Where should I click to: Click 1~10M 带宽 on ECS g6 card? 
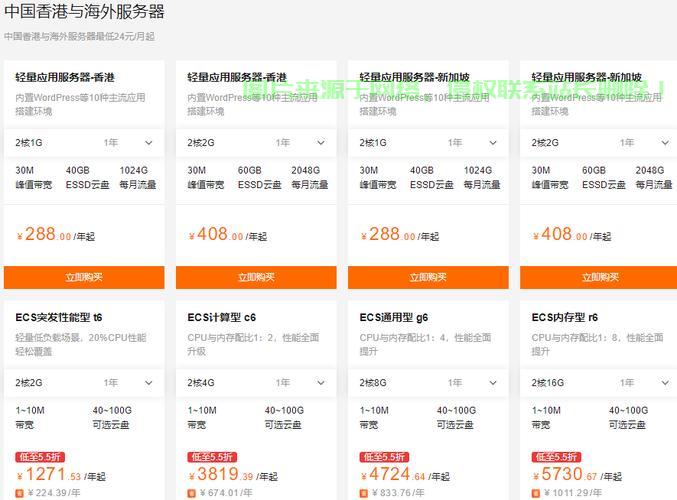[374, 418]
